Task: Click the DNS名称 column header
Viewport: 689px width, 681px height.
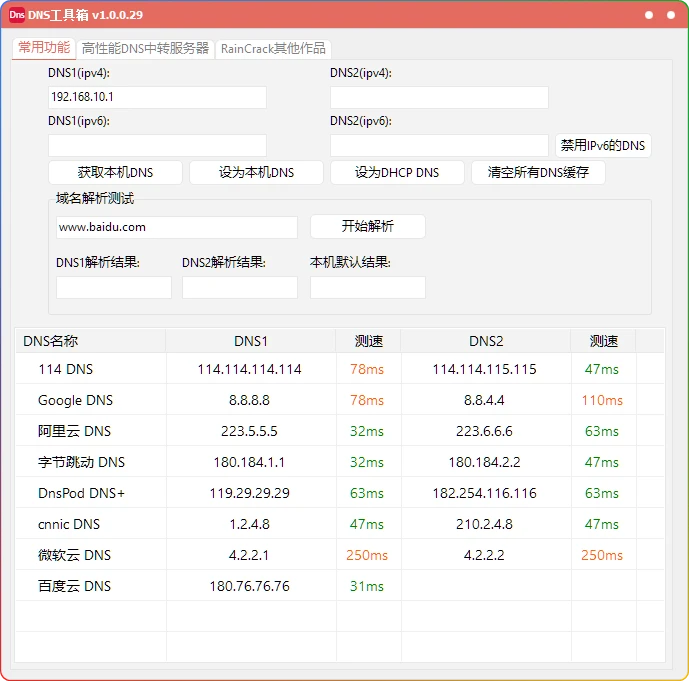Action: (x=91, y=341)
